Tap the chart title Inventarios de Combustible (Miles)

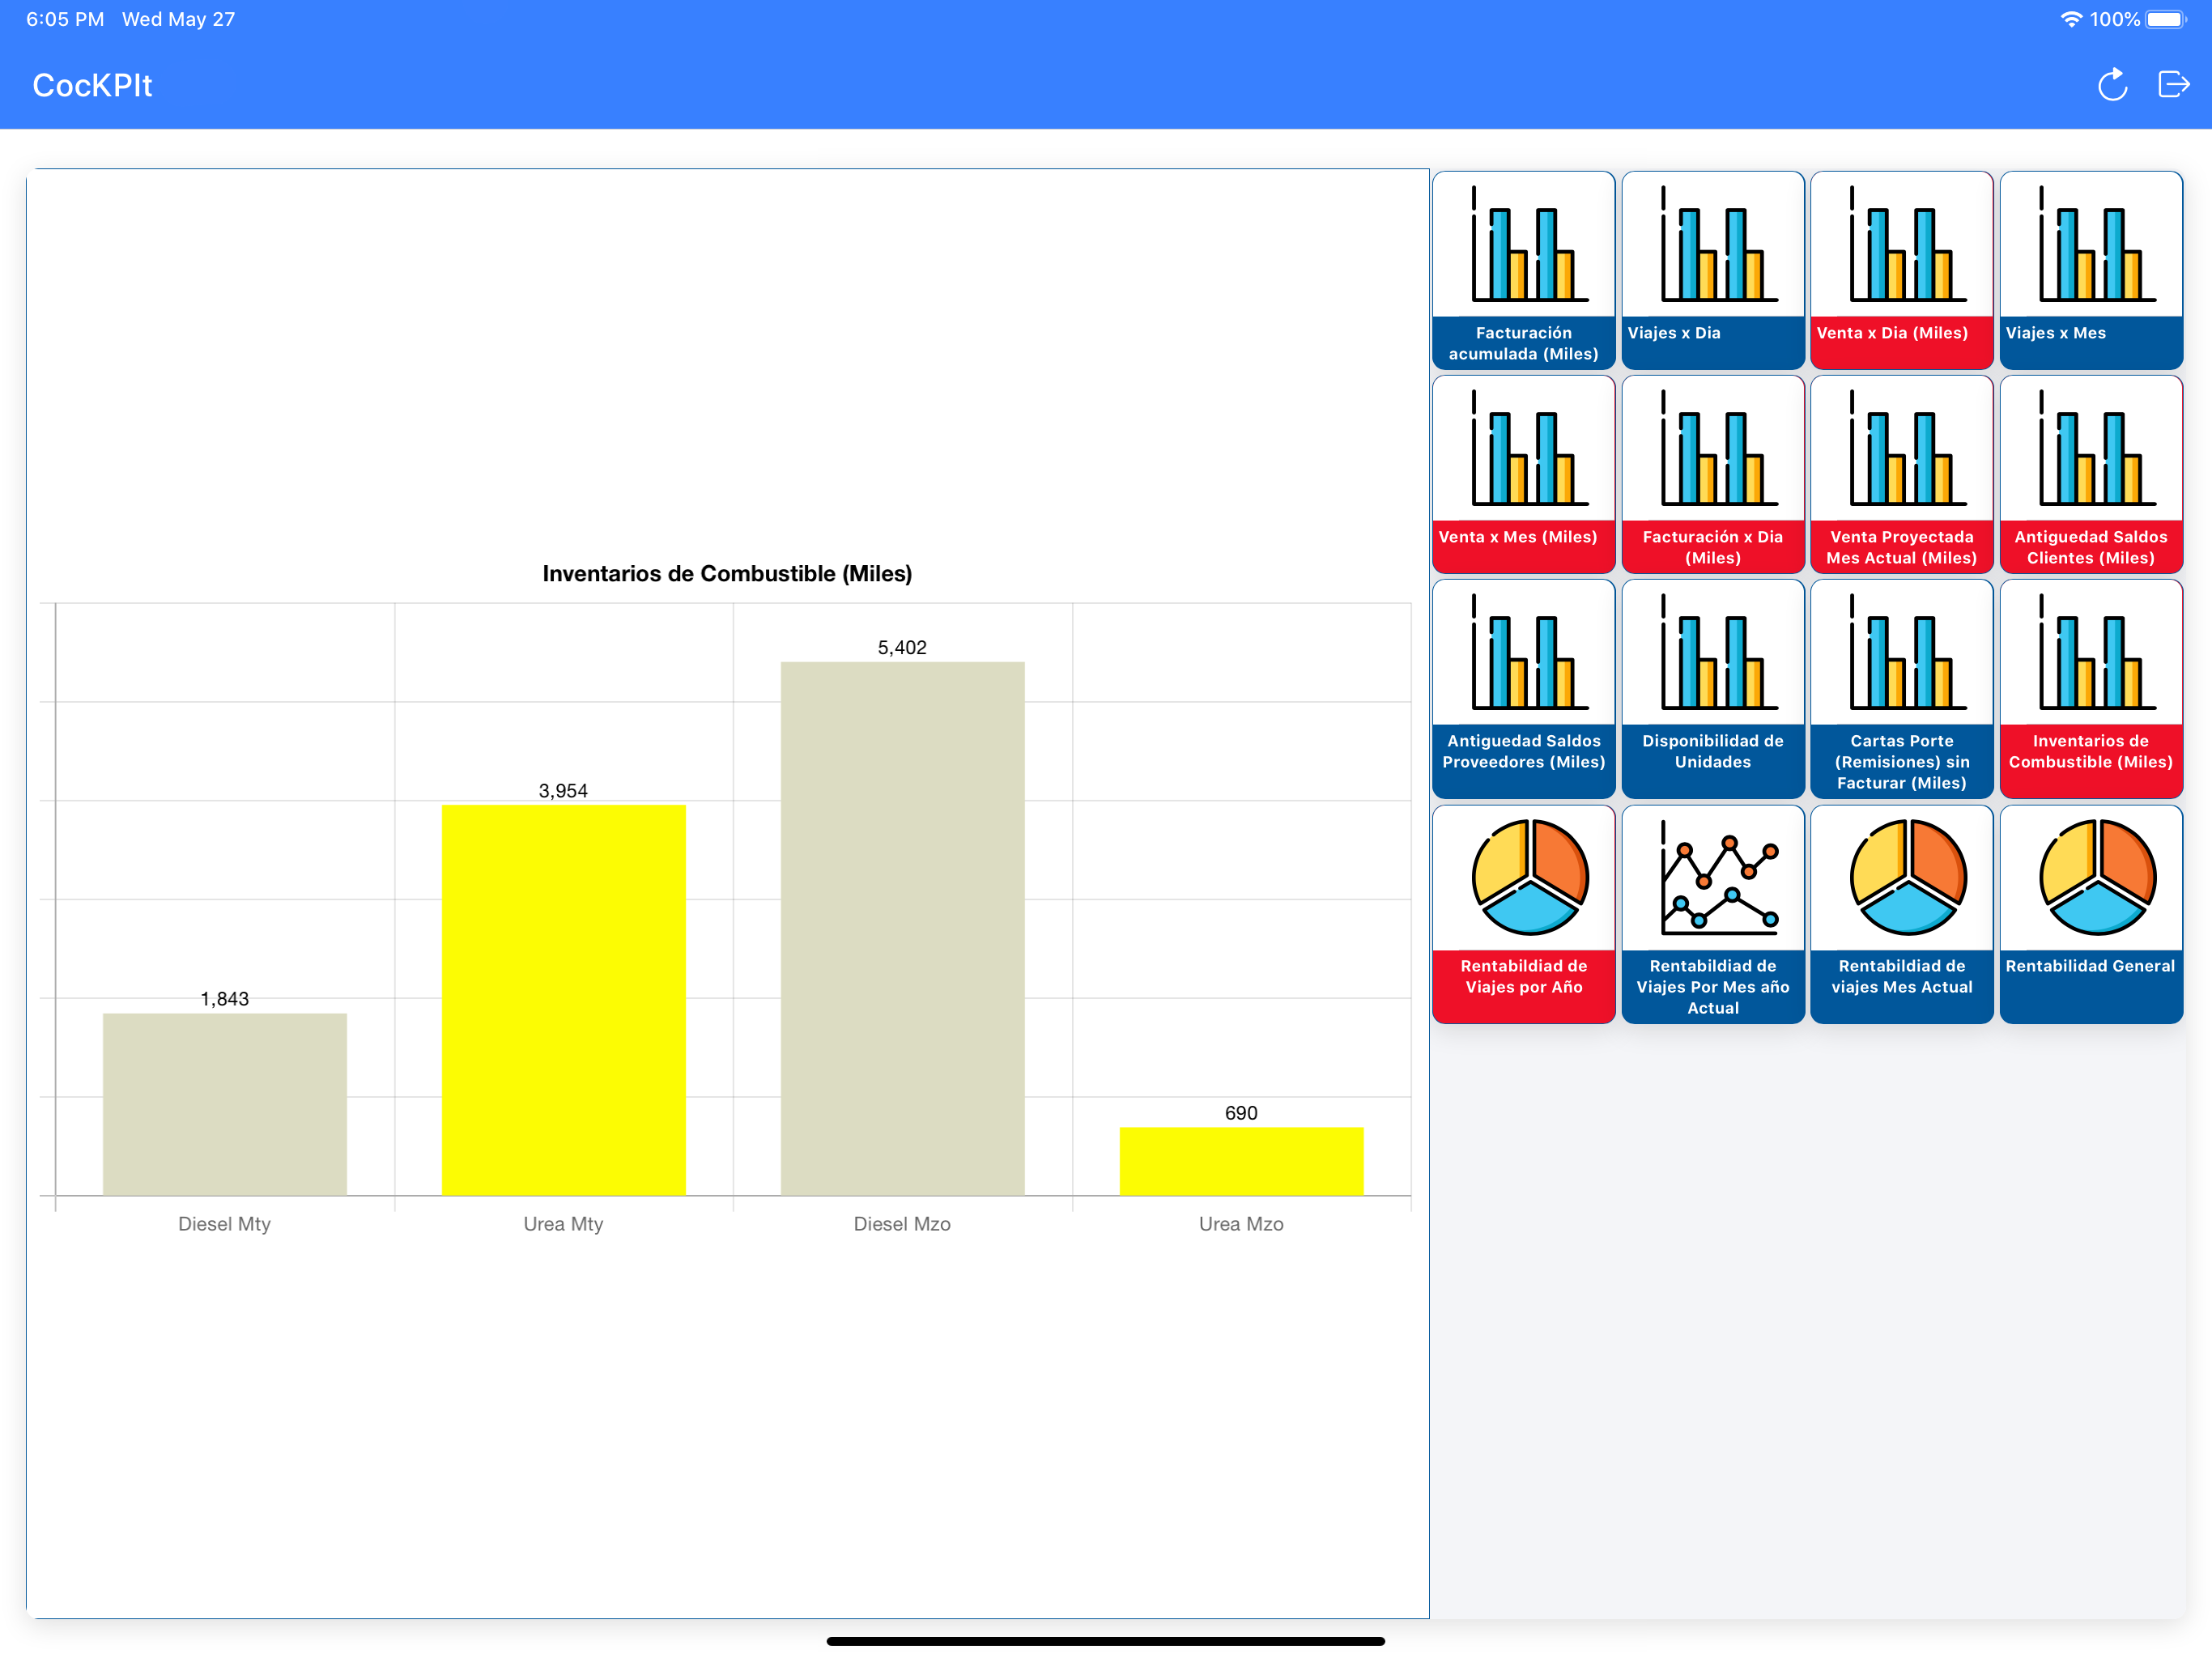click(727, 574)
